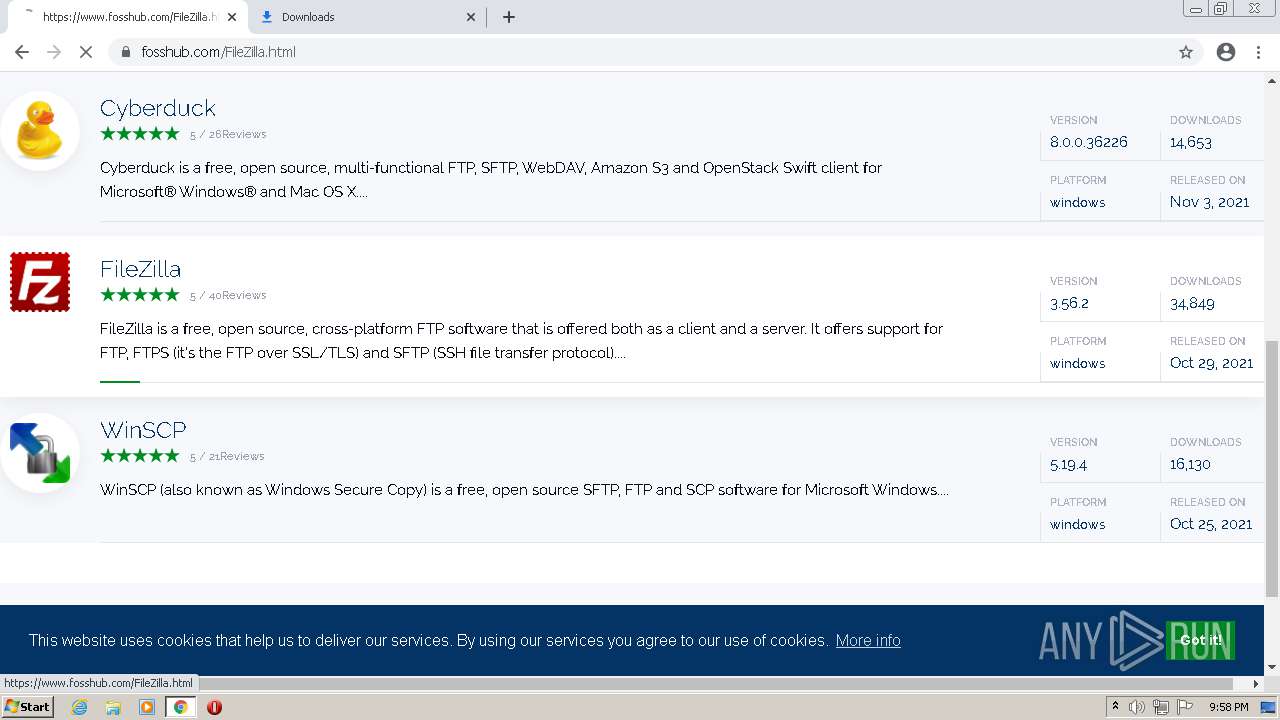The height and width of the screenshot is (720, 1280).
Task: Open the Chrome three-dot menu
Action: (x=1258, y=52)
